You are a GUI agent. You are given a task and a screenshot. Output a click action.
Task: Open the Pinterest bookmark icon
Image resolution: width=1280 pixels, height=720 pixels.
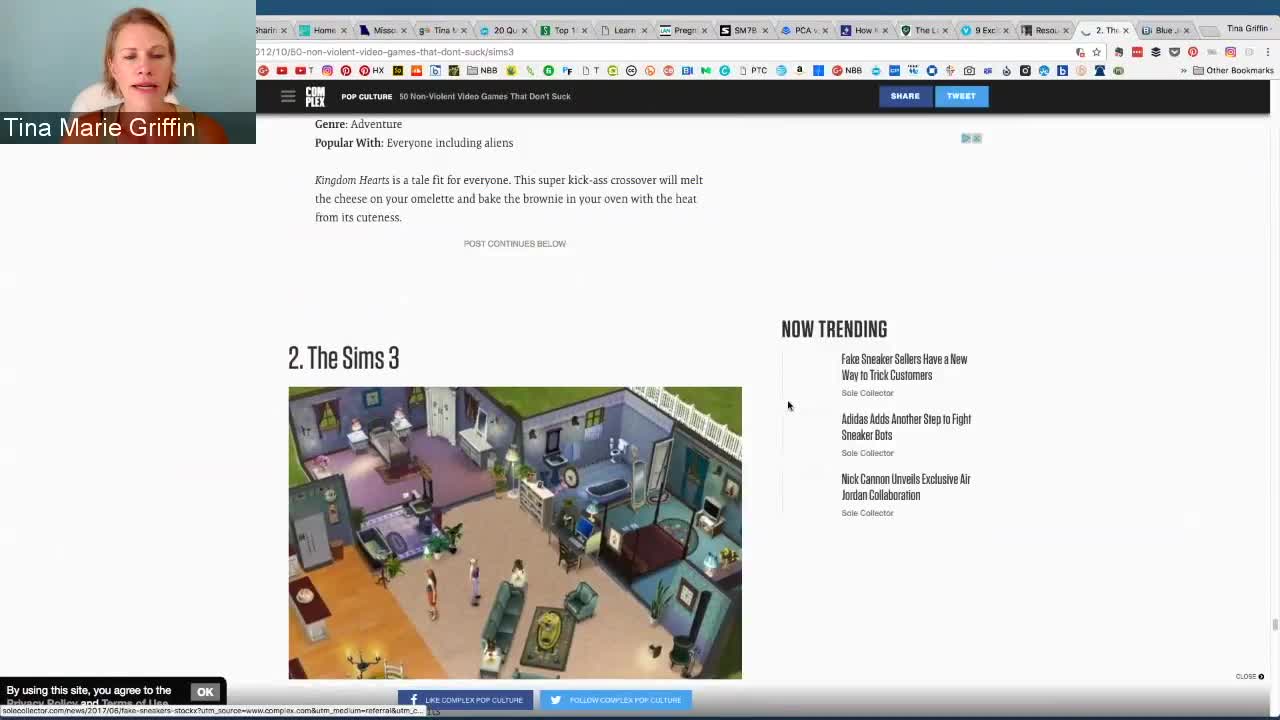coord(345,70)
